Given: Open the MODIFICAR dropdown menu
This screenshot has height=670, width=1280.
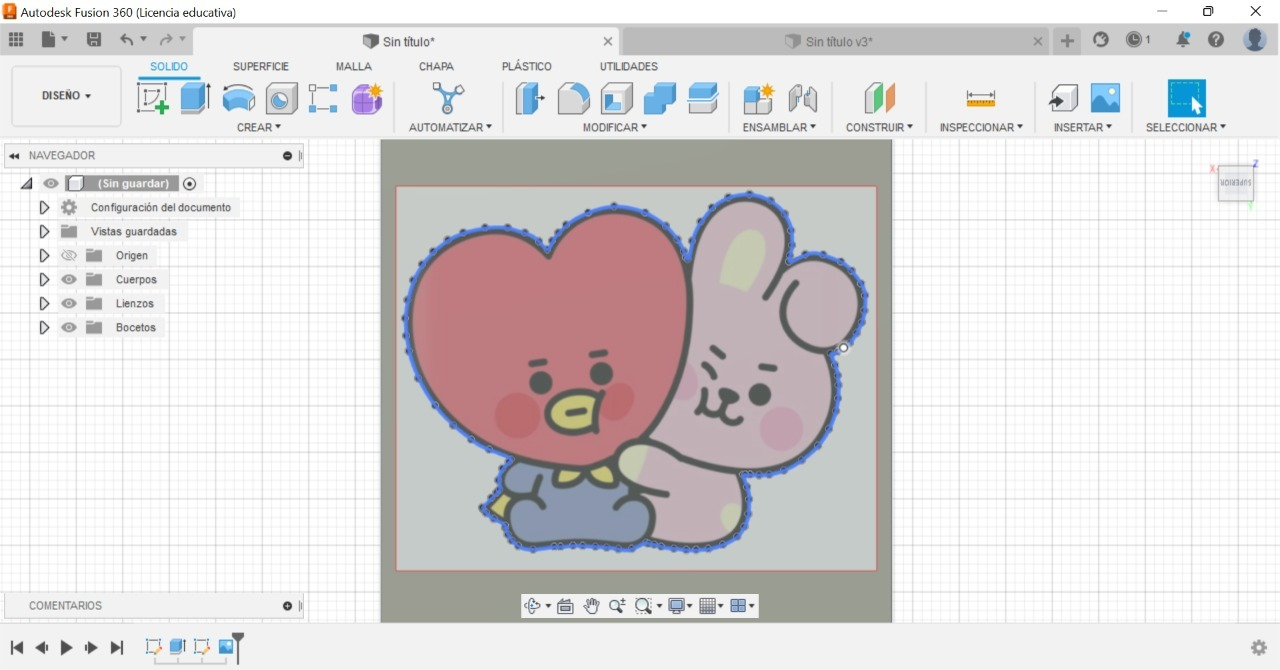Looking at the screenshot, I should [x=615, y=127].
